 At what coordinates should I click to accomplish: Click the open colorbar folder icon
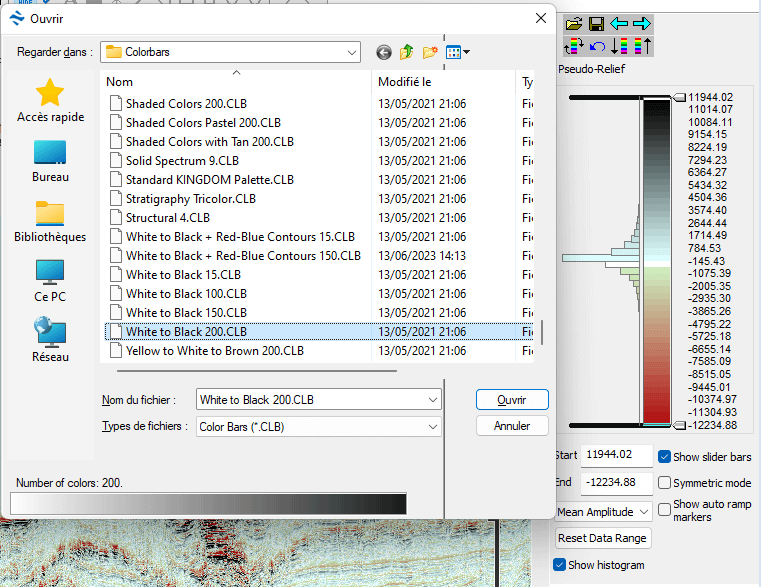(x=574, y=23)
